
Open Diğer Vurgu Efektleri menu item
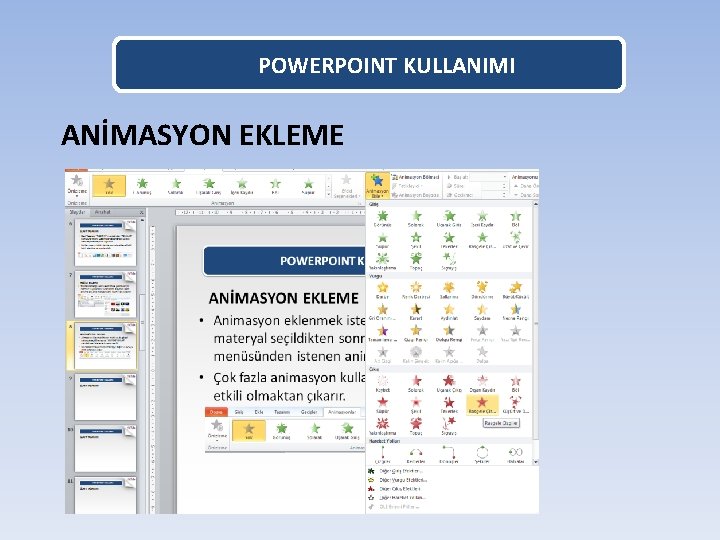398,480
